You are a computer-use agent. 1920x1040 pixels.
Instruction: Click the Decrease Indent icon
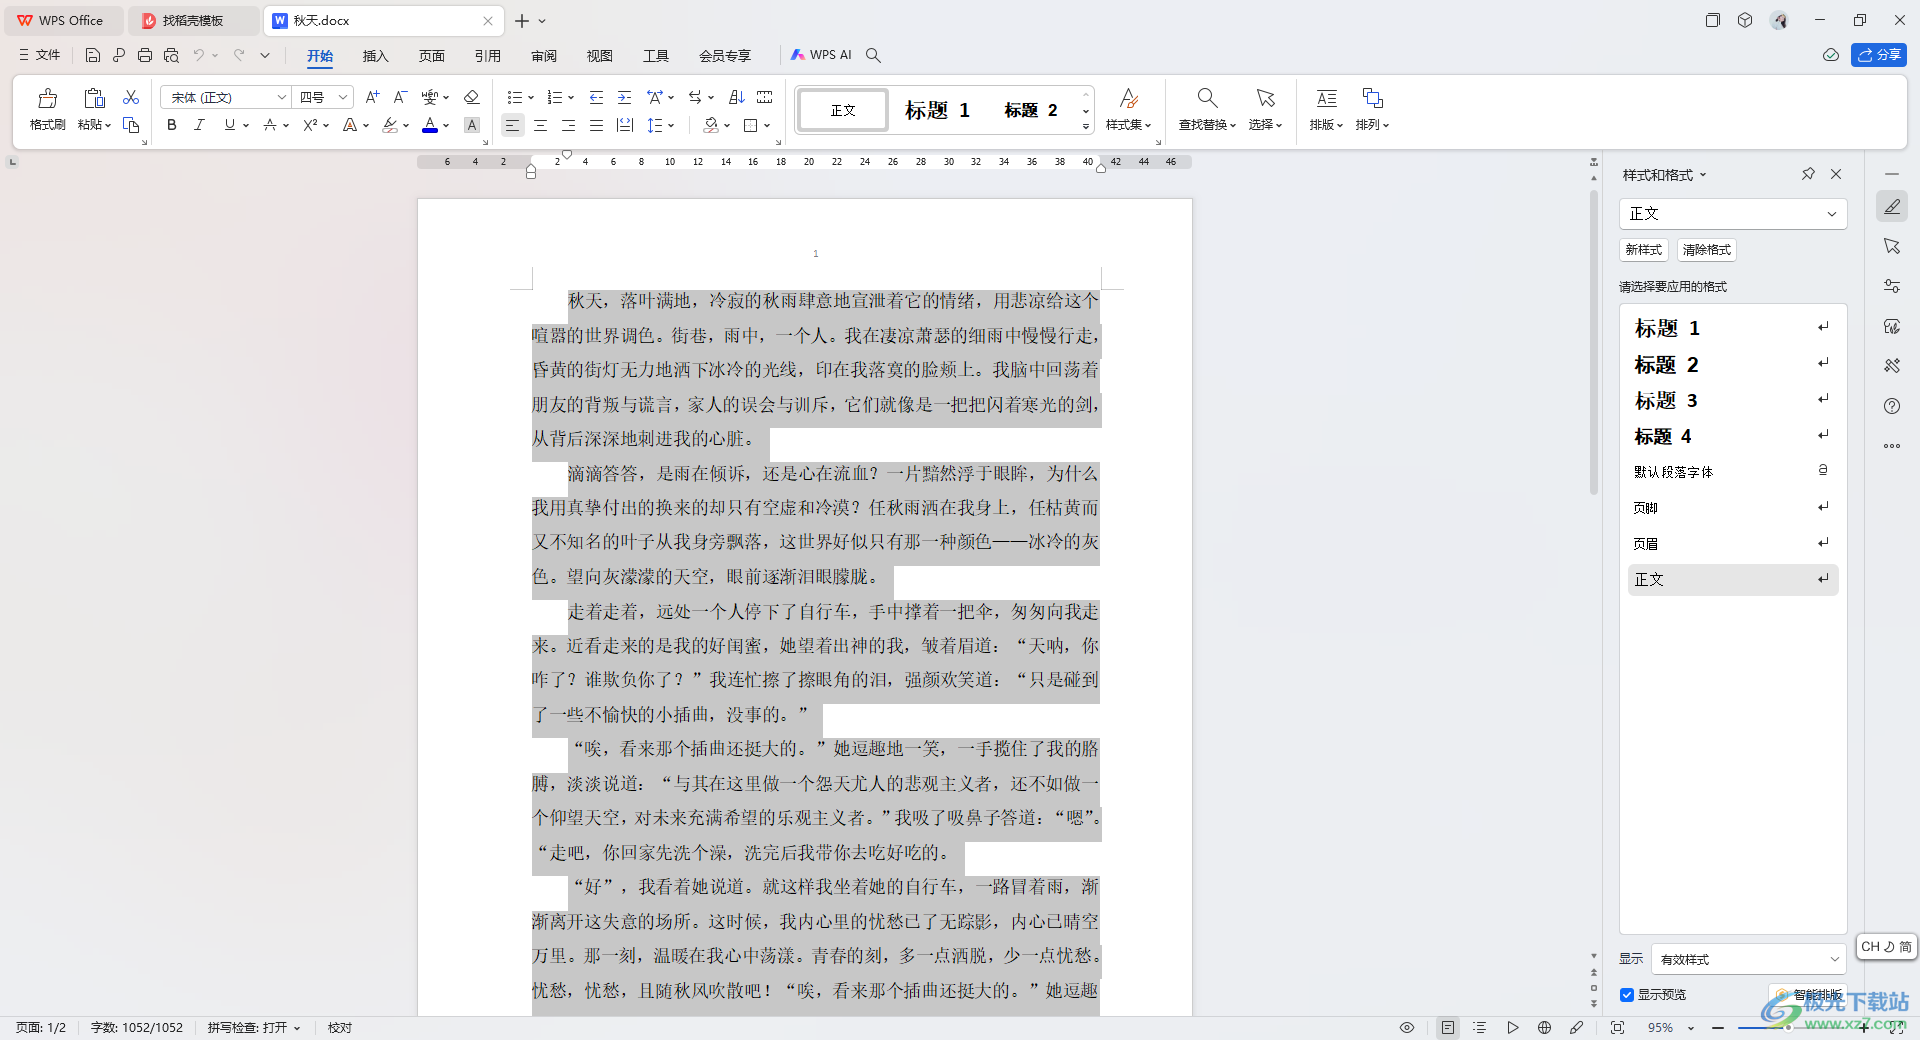coord(596,97)
